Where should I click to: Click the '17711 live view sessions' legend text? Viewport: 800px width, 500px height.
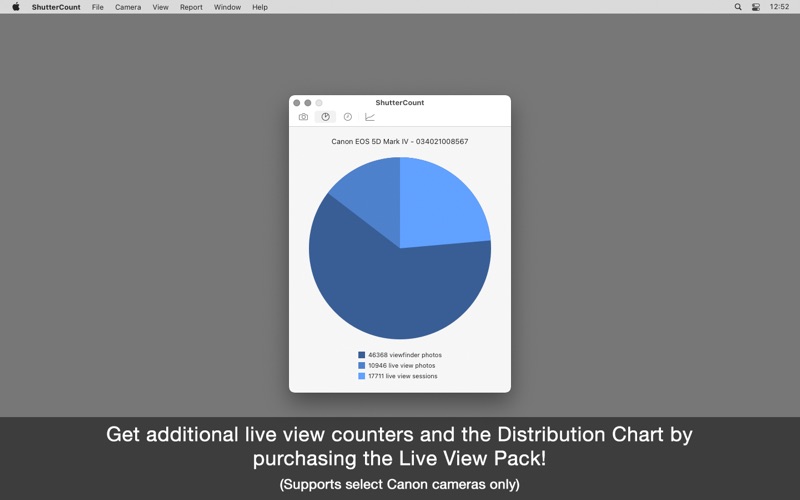[403, 376]
